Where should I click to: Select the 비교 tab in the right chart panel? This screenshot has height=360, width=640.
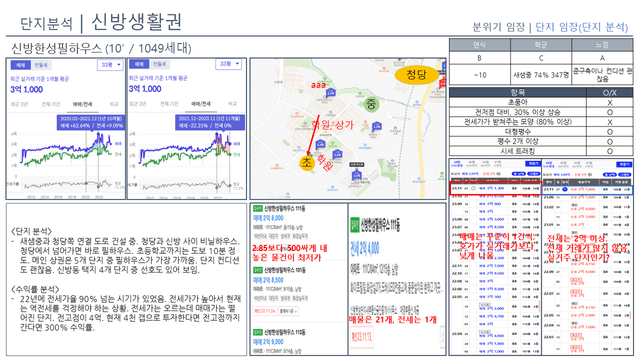click(232, 104)
